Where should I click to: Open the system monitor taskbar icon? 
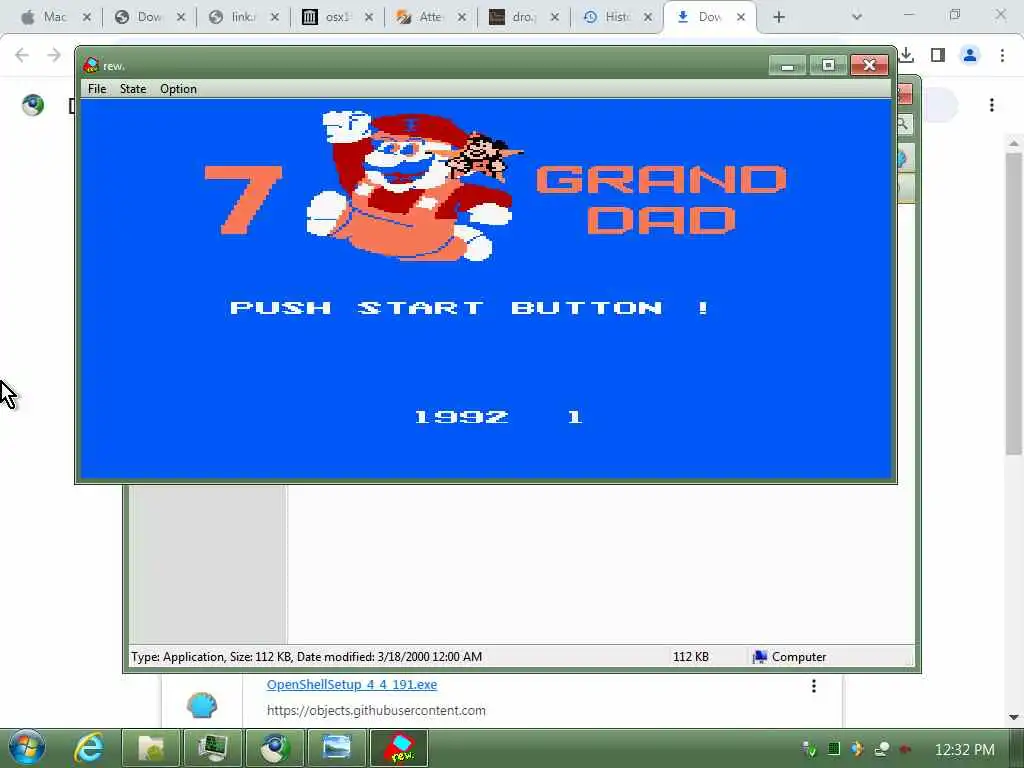click(213, 748)
